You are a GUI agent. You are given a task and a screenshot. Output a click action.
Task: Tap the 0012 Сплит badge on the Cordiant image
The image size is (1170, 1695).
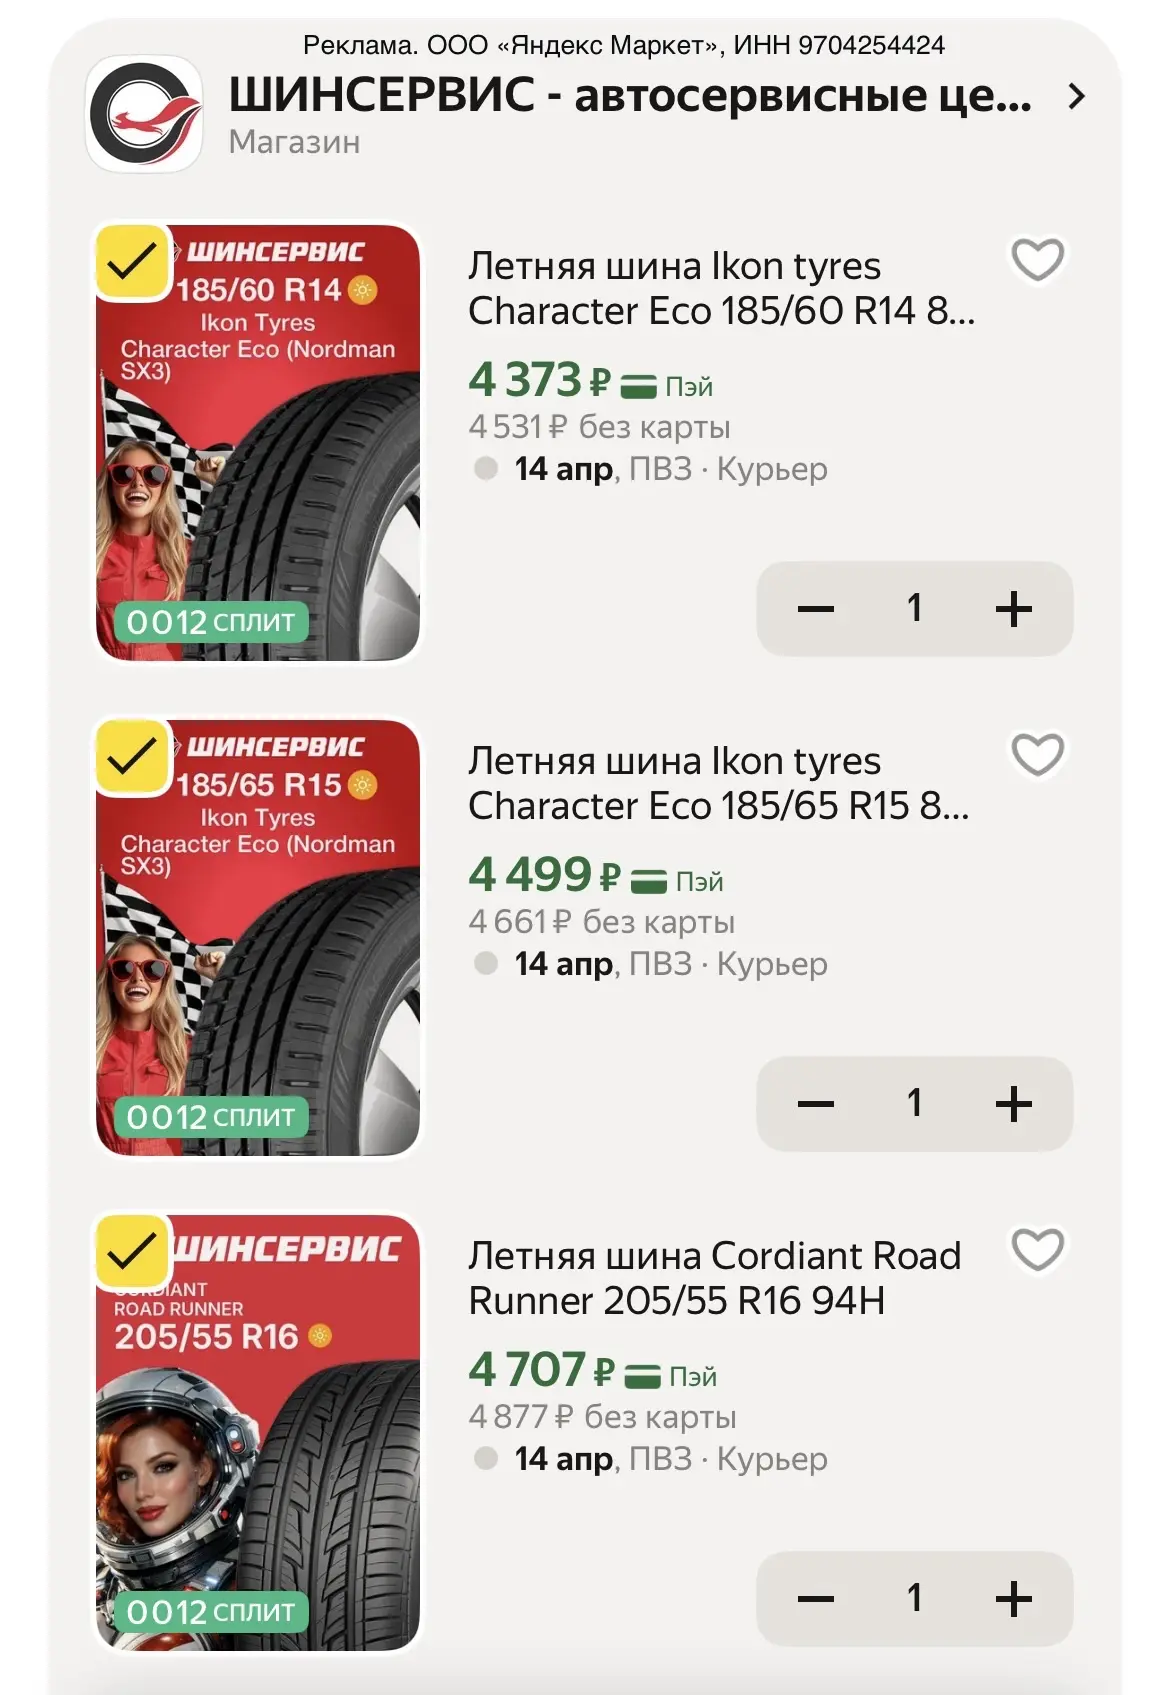[210, 1612]
